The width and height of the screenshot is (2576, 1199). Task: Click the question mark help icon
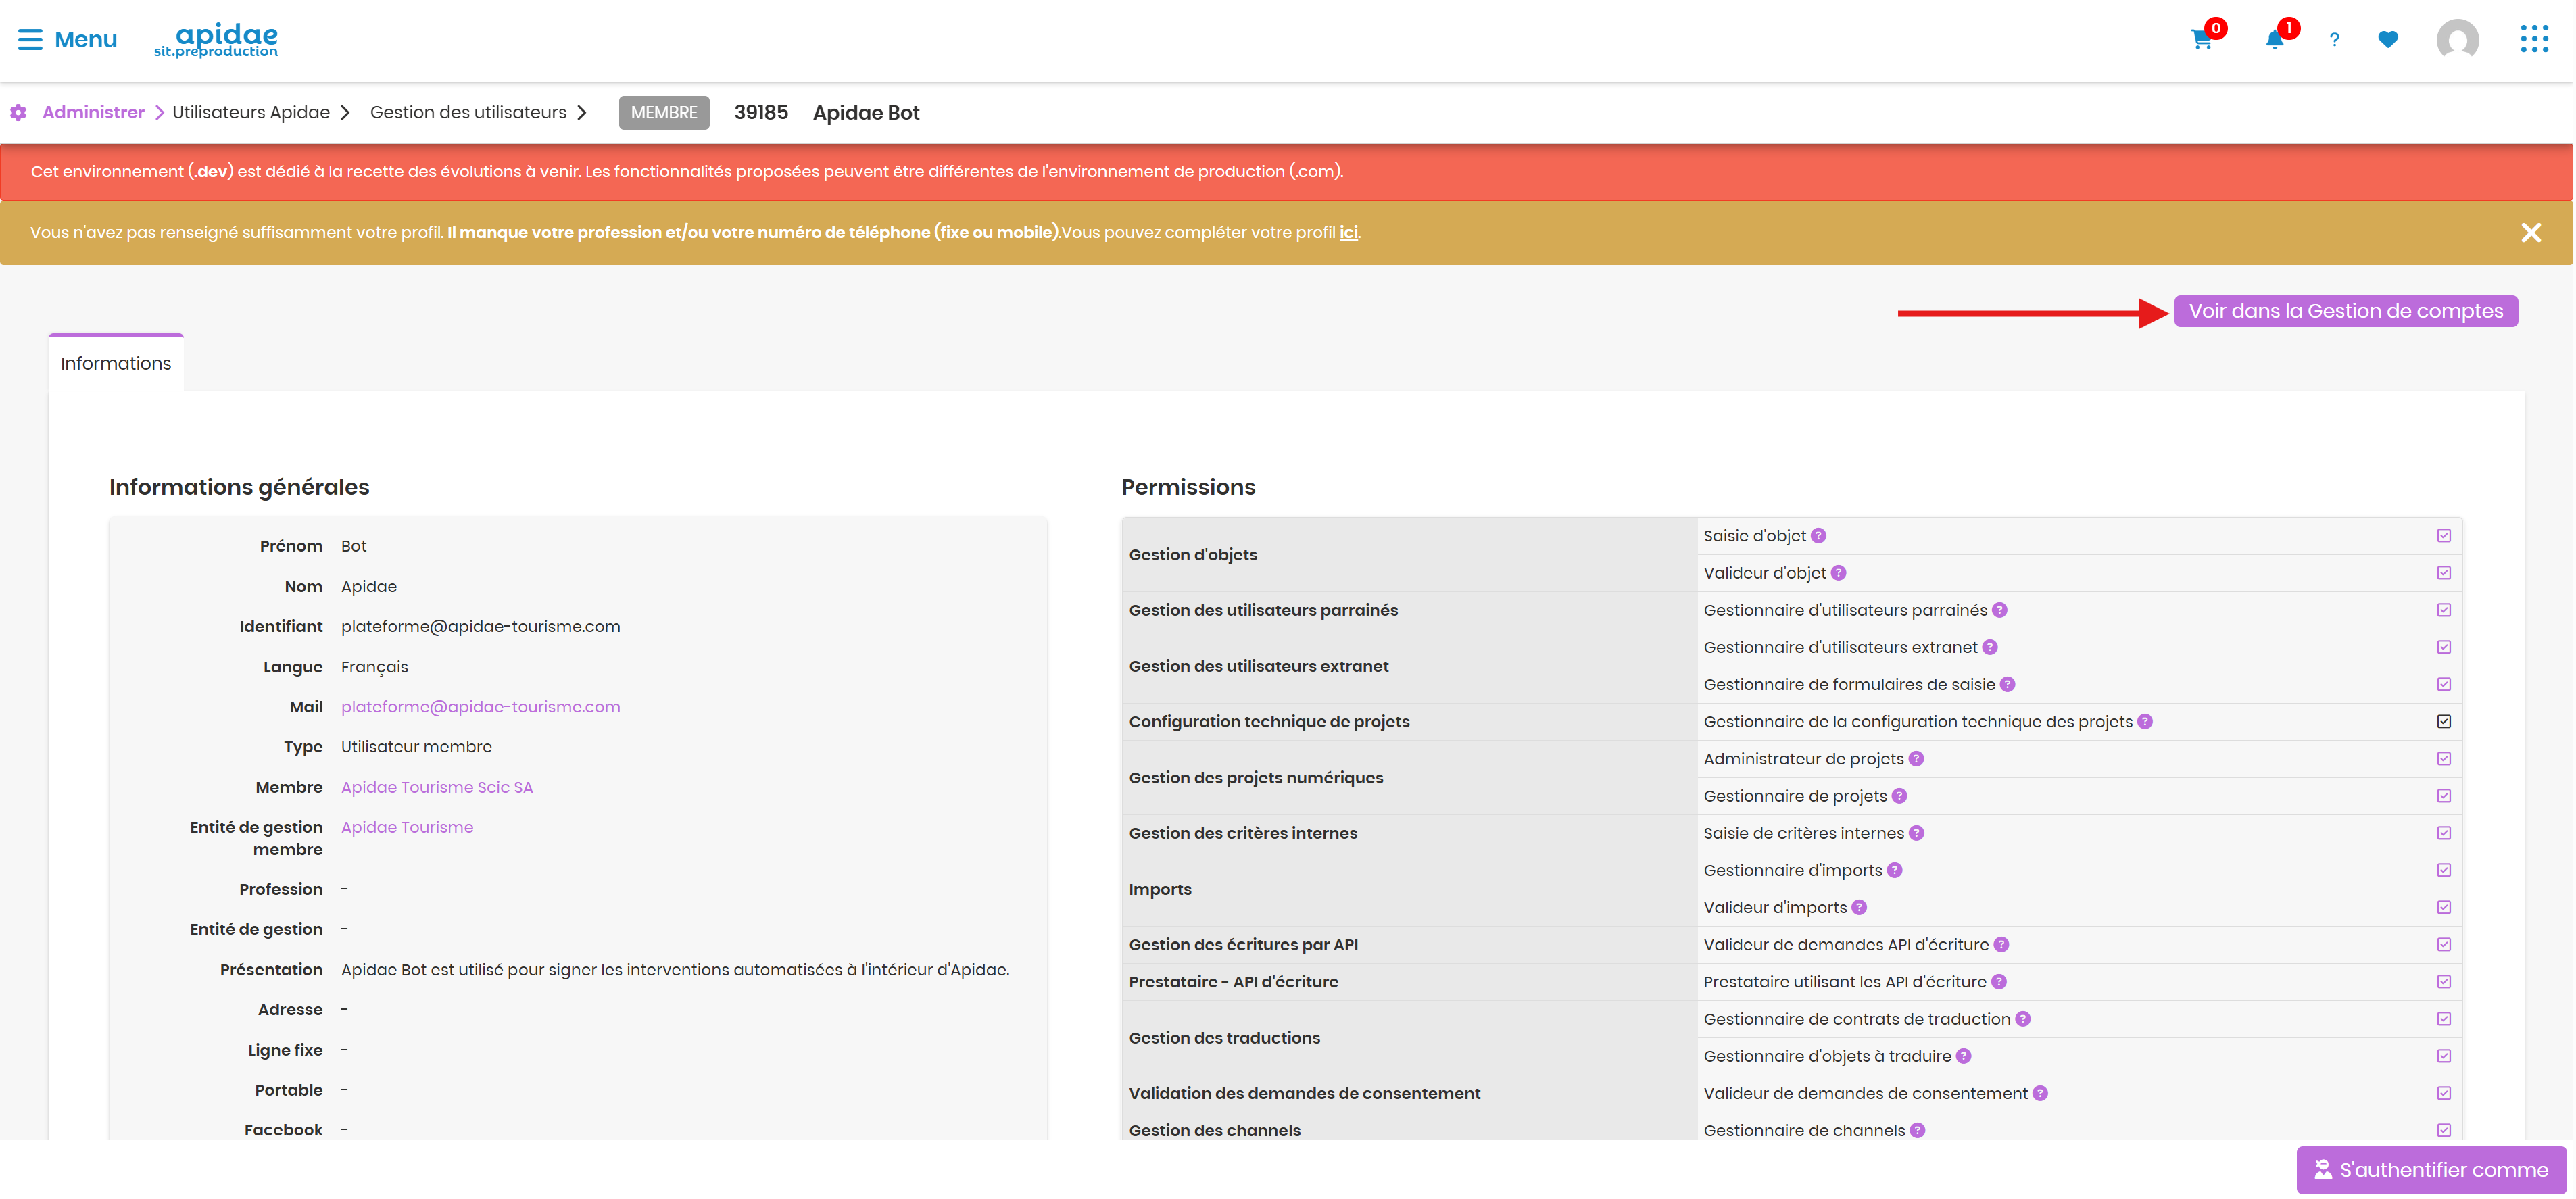[x=2334, y=40]
